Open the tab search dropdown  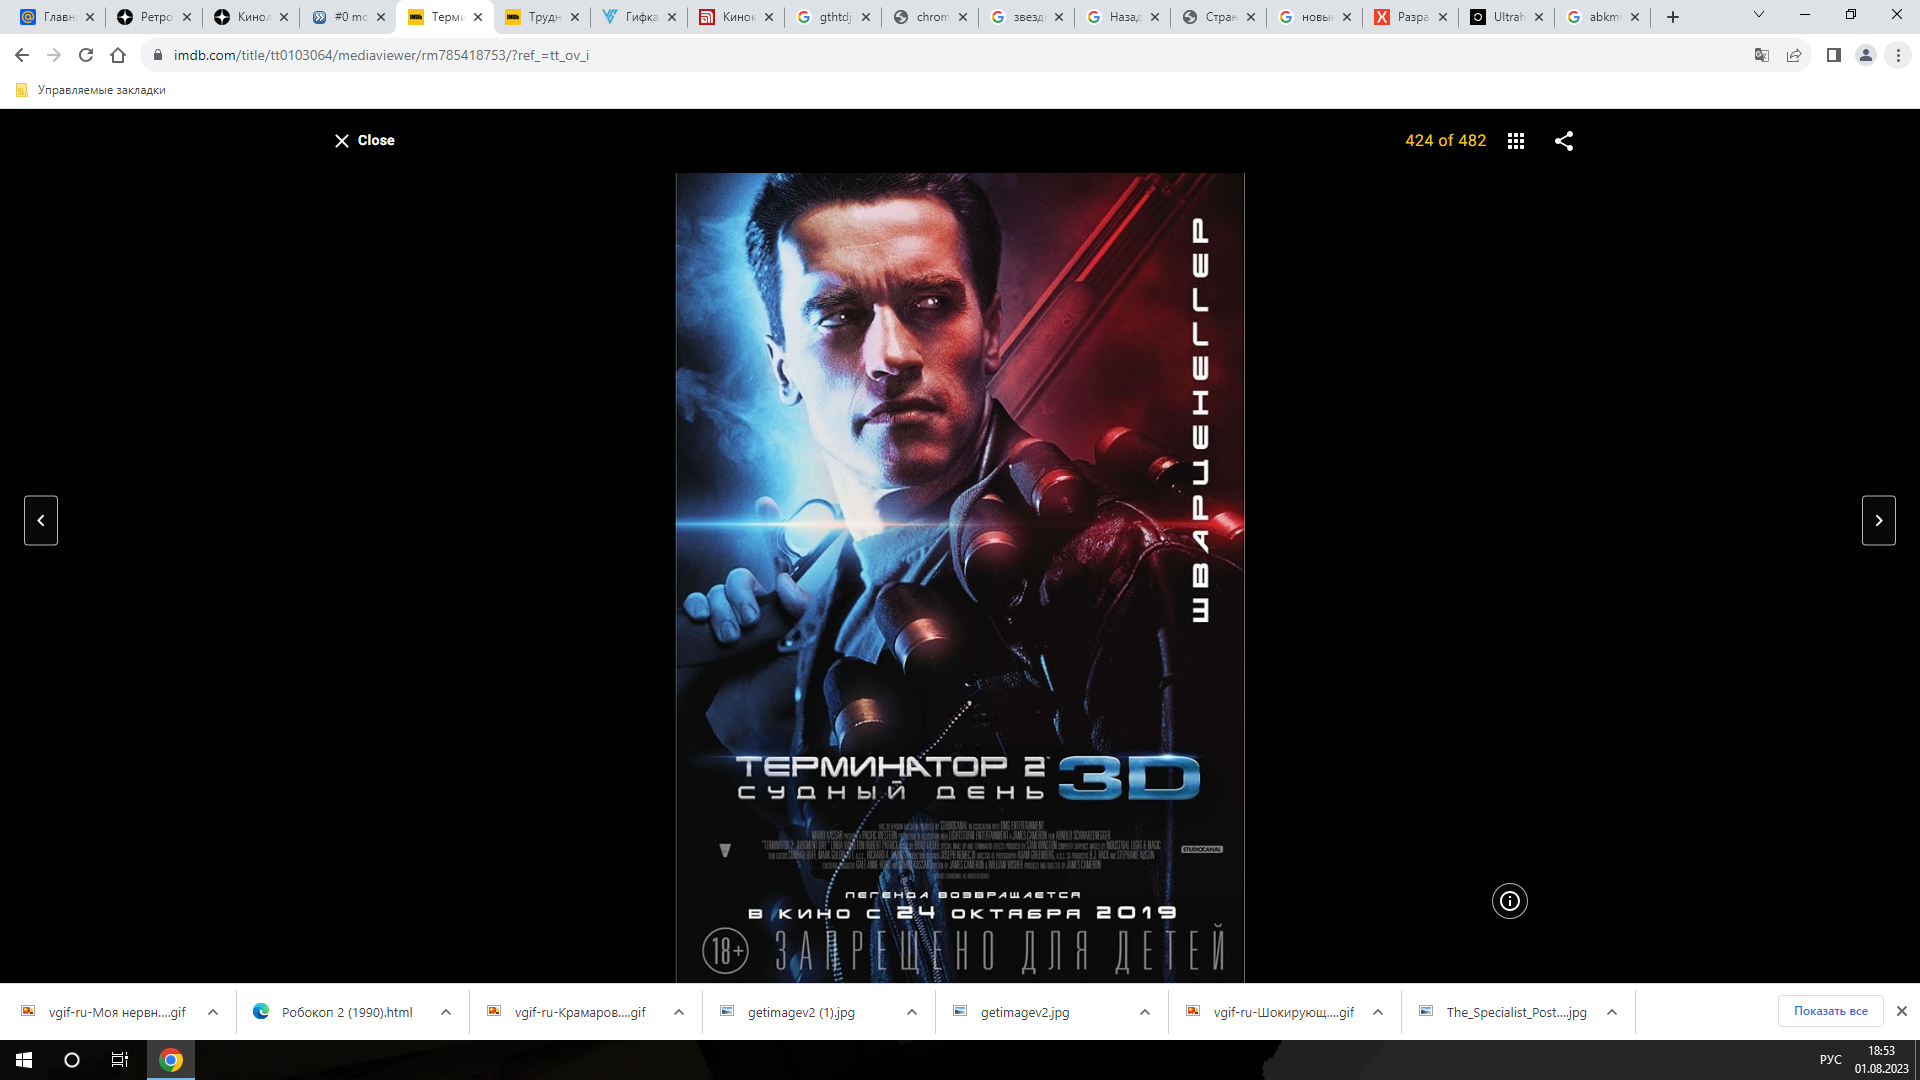point(1759,15)
